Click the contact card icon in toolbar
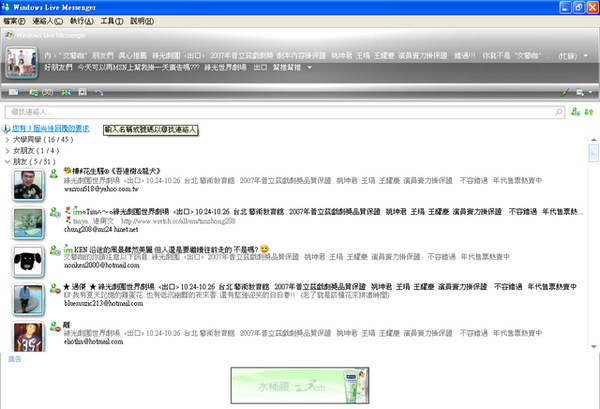600x409 pixels. click(82, 92)
